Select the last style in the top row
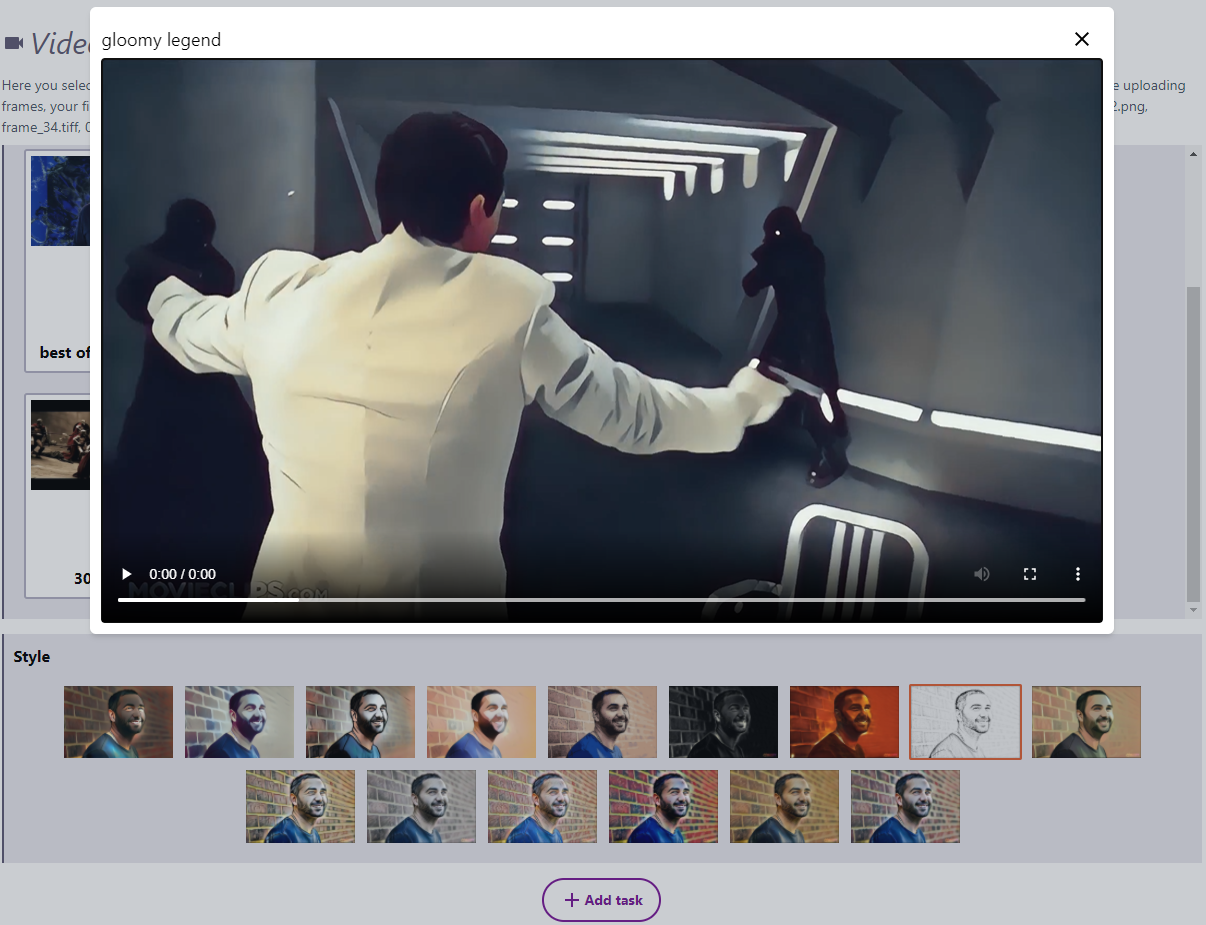The image size is (1206, 925). [x=1086, y=722]
